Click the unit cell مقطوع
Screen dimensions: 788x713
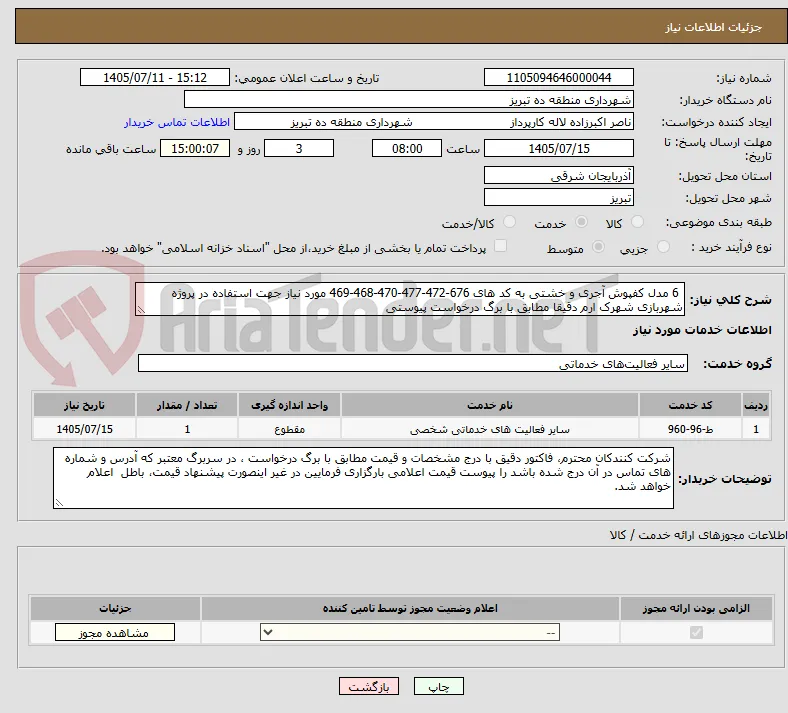point(289,429)
